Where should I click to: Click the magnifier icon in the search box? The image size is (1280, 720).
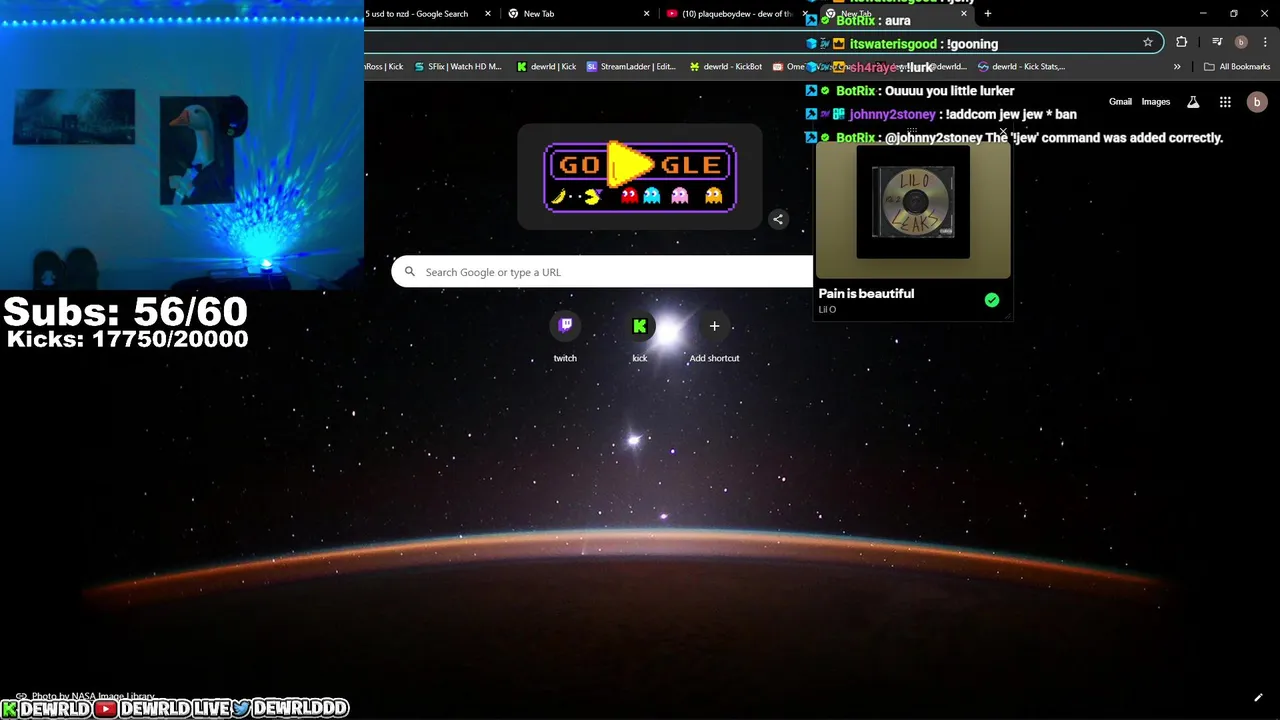[x=409, y=271]
